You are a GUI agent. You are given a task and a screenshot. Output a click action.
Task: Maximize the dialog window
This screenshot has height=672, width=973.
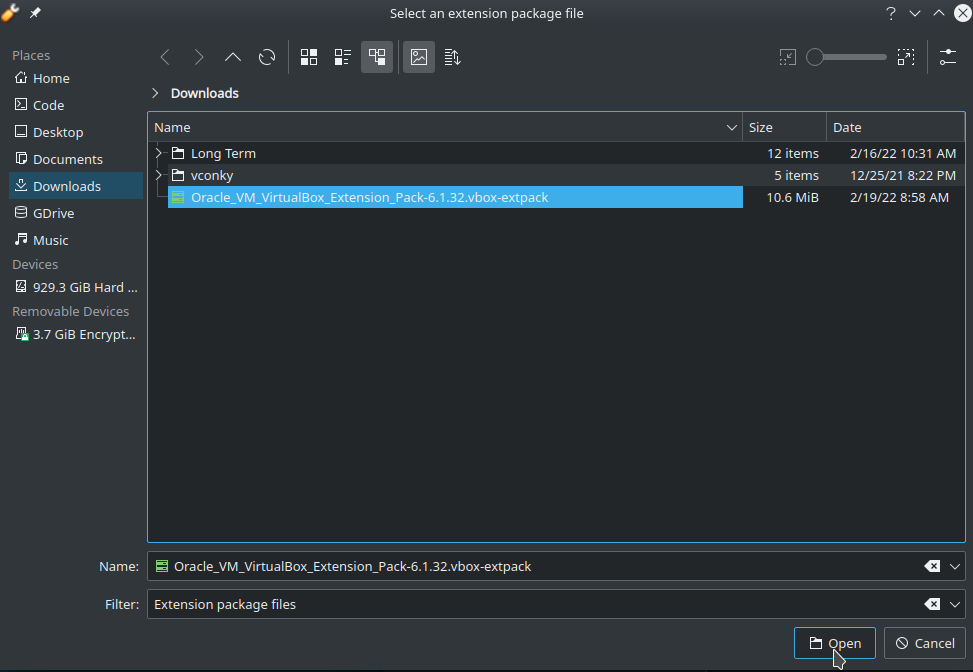point(939,13)
